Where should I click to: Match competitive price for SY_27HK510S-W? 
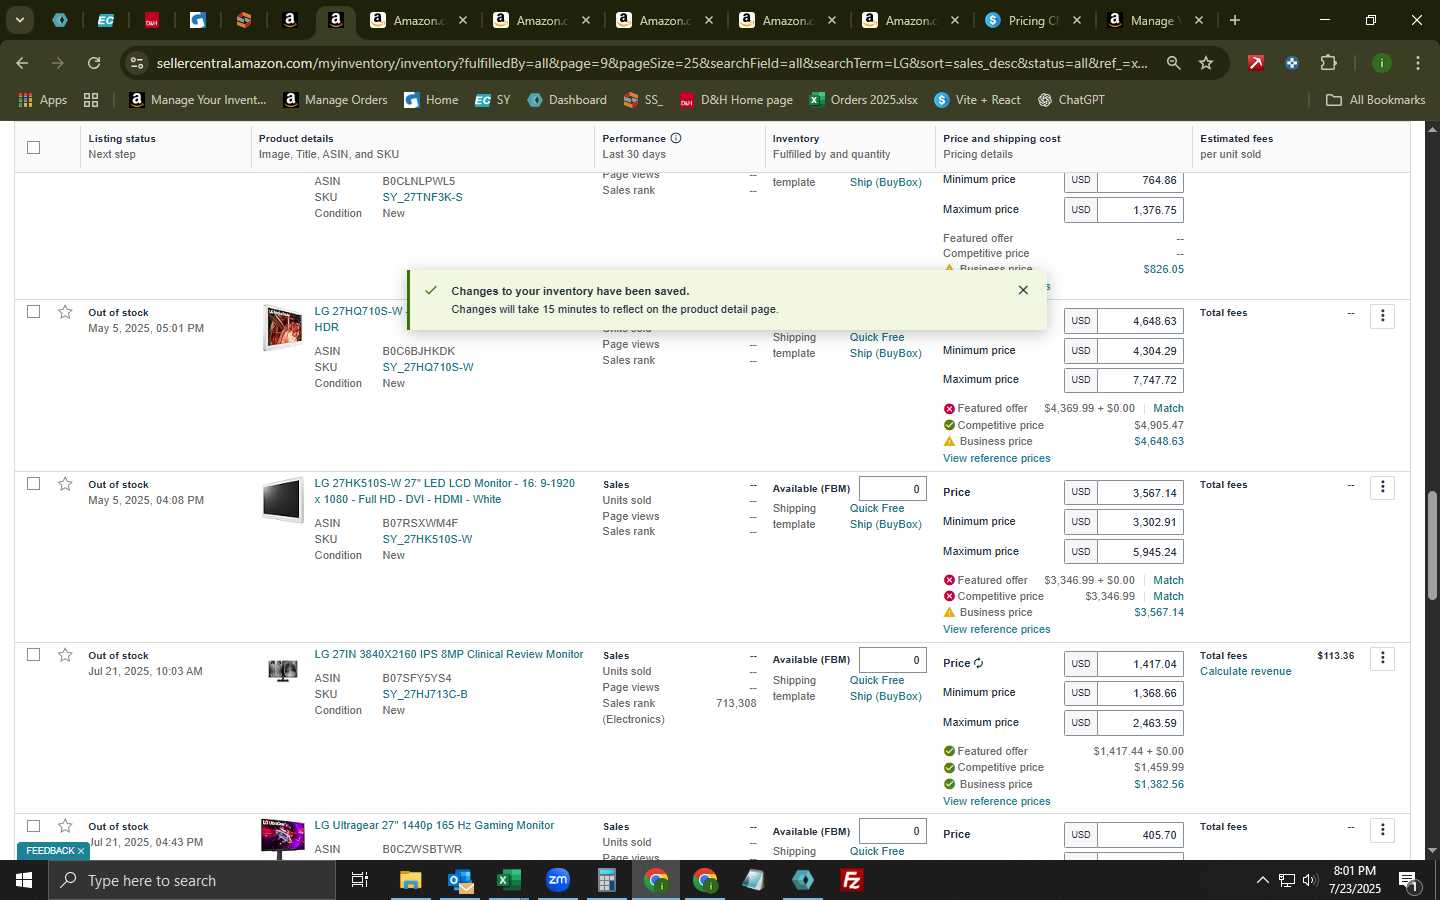[x=1168, y=596]
